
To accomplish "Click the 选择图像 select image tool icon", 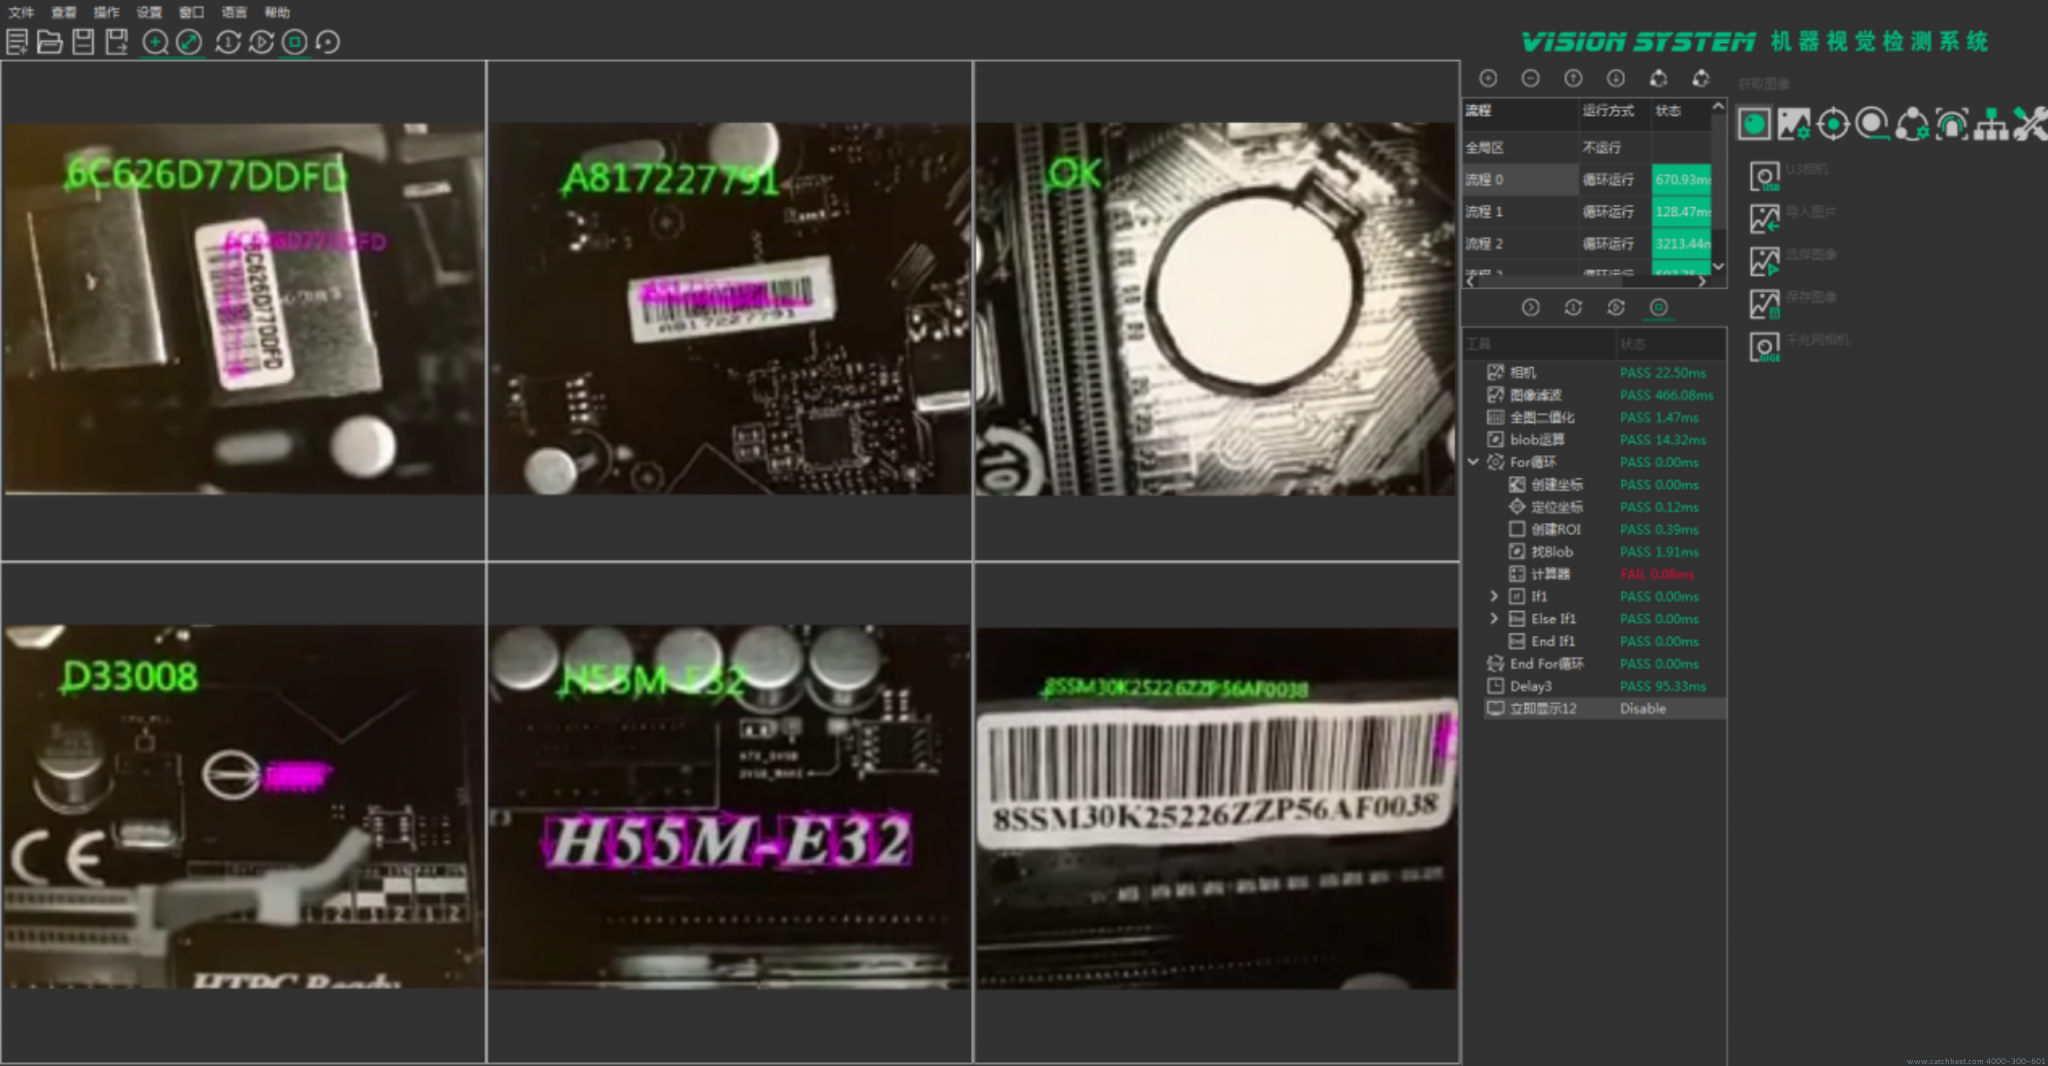I will 1765,262.
